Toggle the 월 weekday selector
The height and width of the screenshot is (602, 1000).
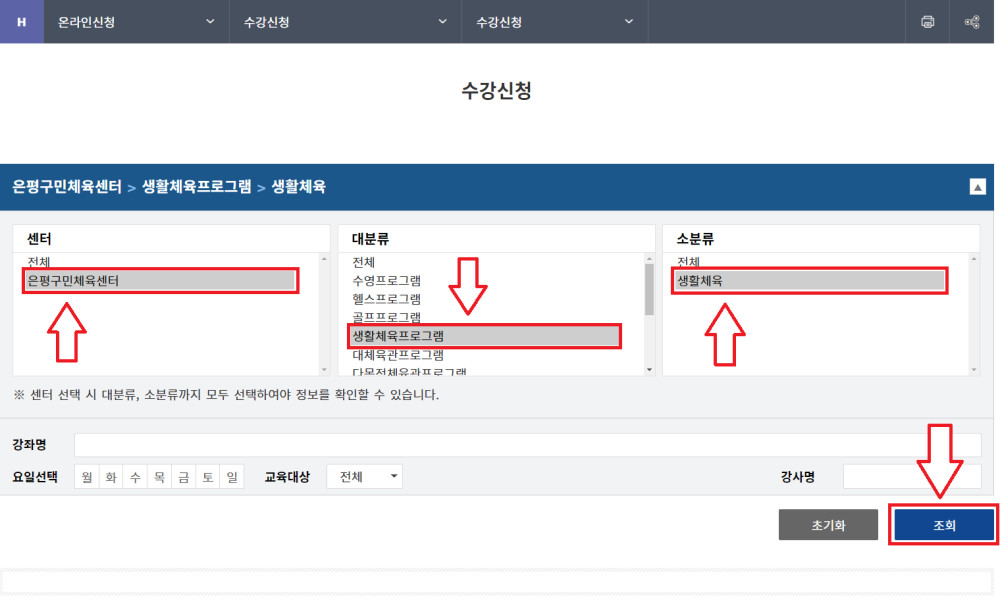86,477
